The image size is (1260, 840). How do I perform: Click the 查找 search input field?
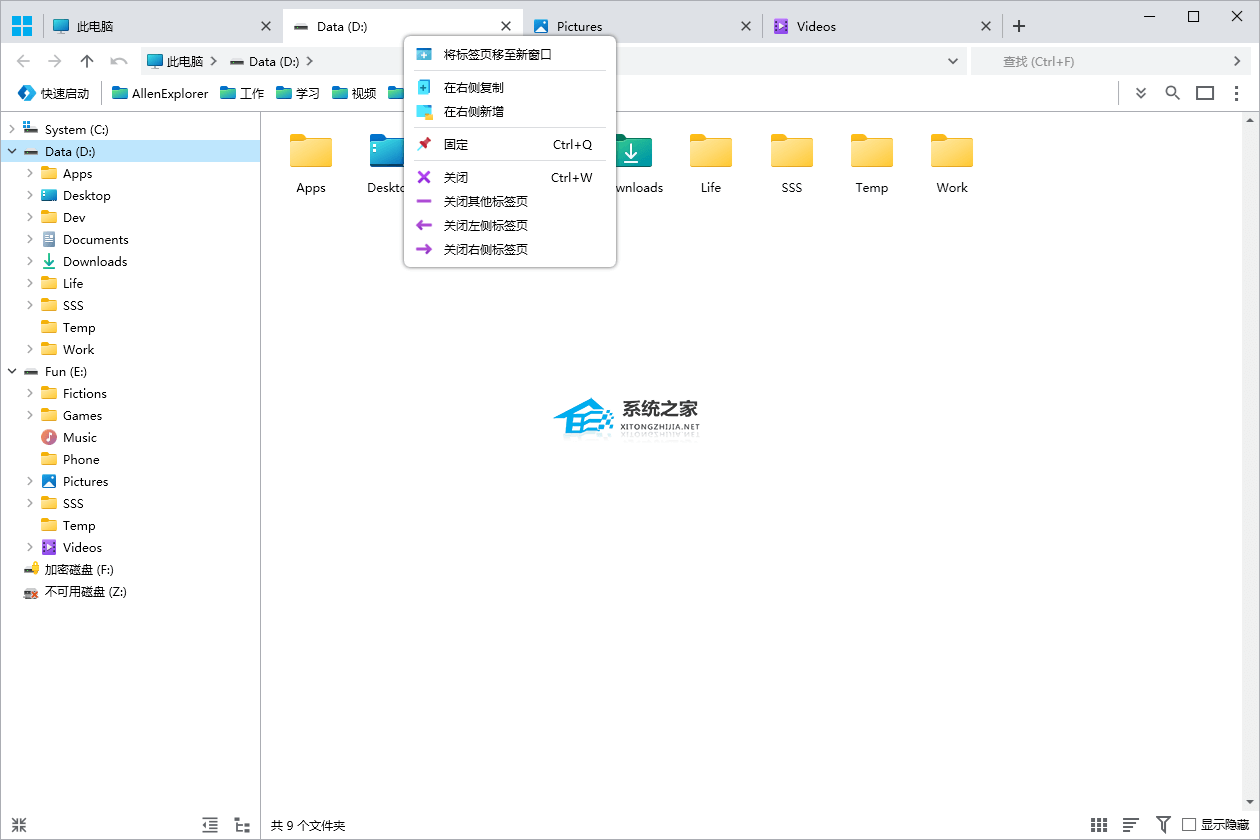(1100, 61)
